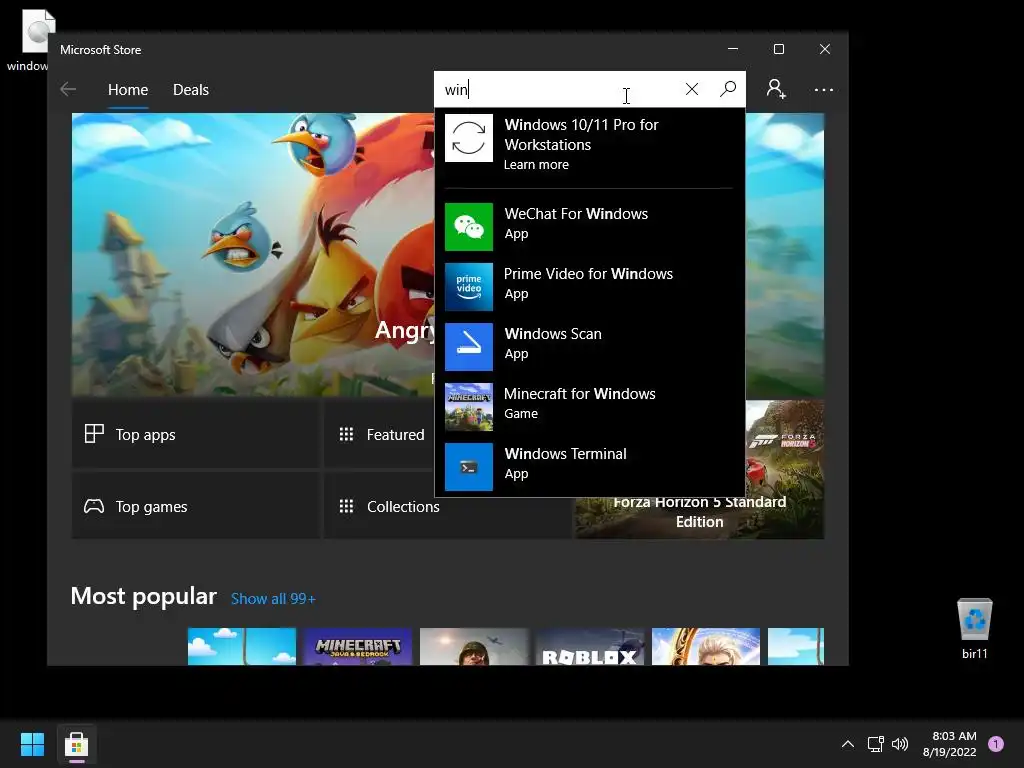Open the Minecraft thumbnail in Most popular
Screen dimensions: 1024x768
click(357, 647)
